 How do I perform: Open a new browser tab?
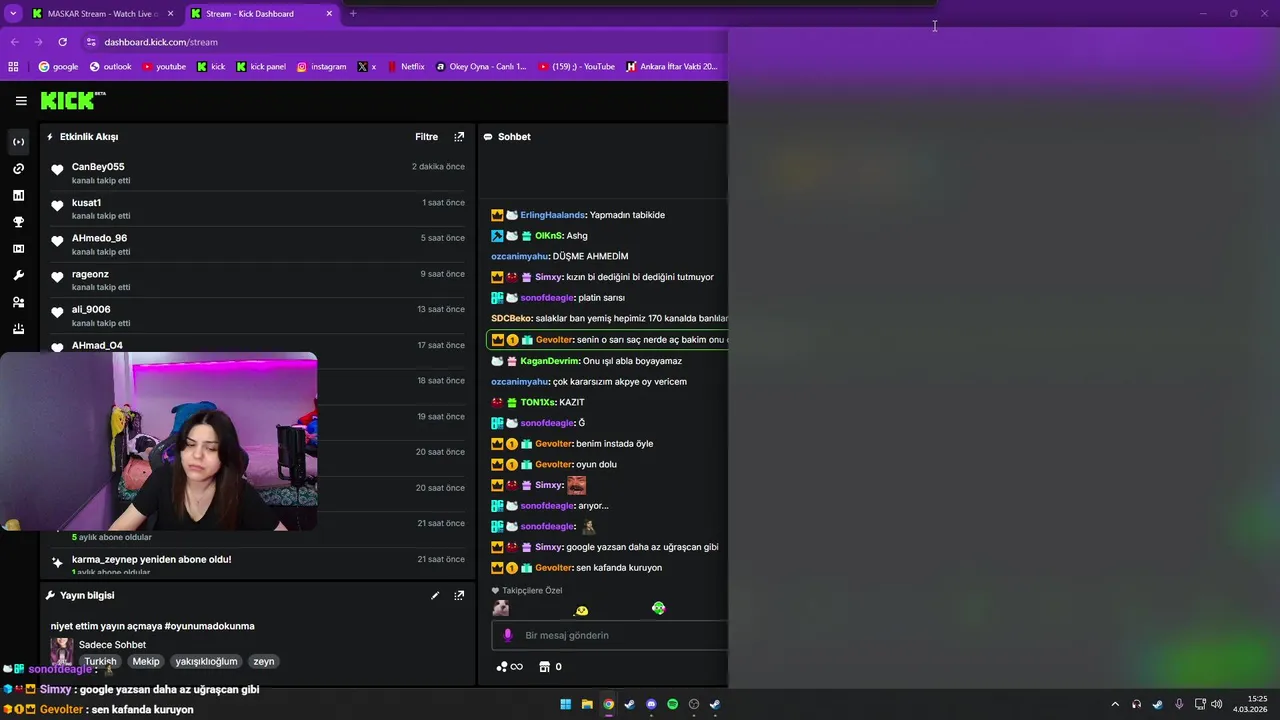coord(353,14)
